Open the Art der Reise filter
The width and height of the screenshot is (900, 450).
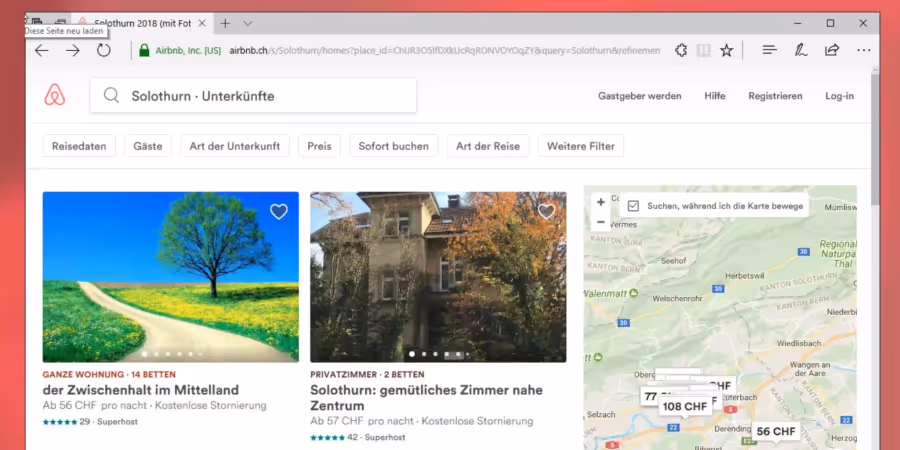[488, 146]
